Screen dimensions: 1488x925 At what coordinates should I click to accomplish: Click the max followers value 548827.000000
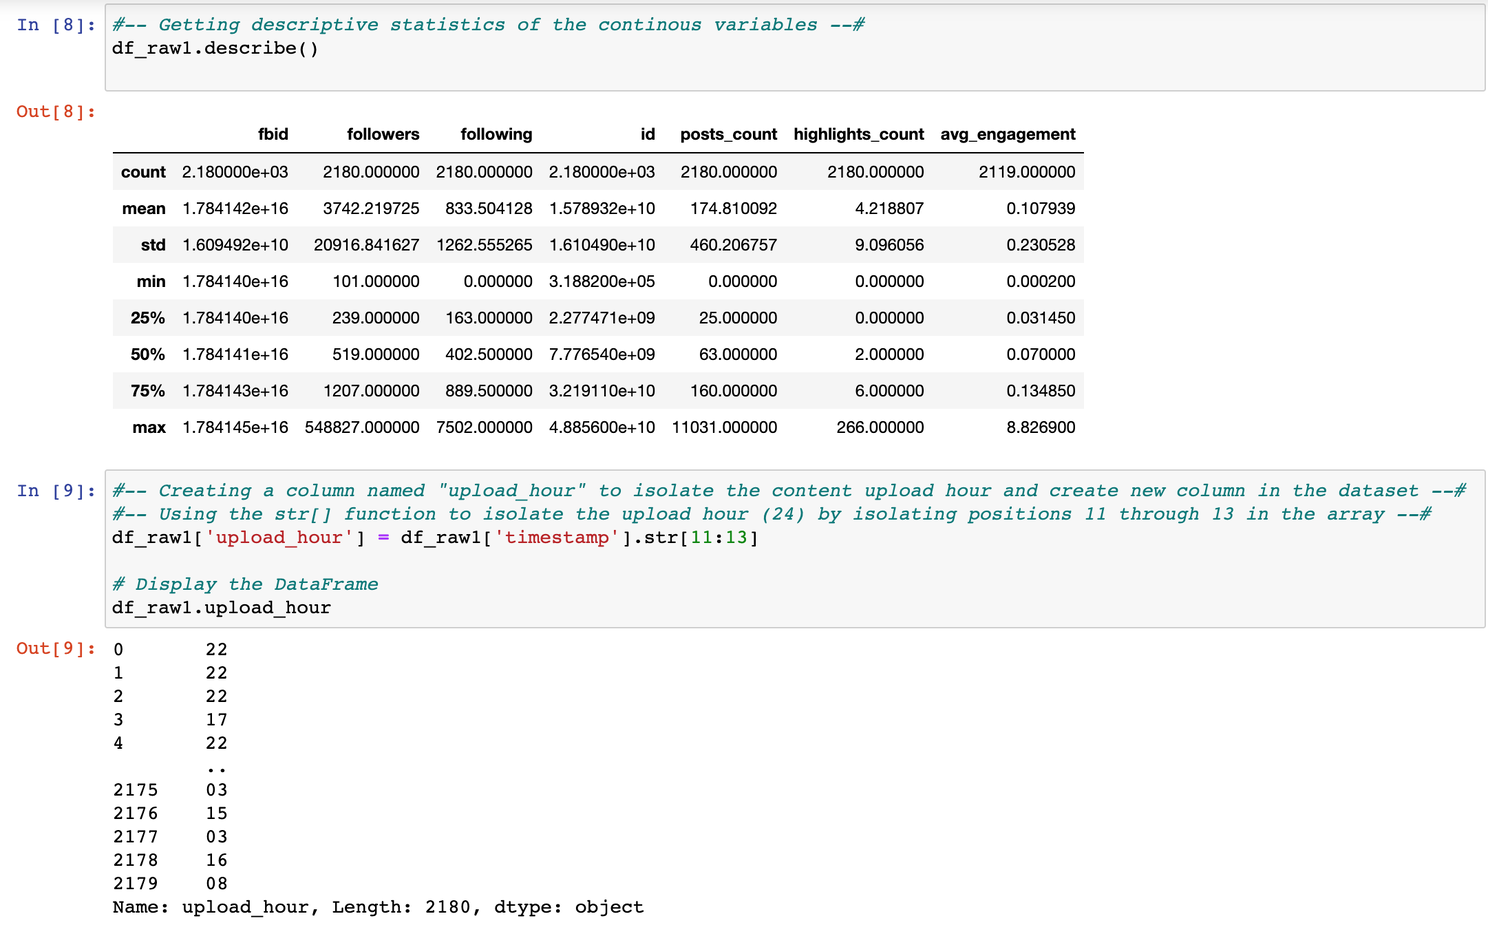coord(362,428)
